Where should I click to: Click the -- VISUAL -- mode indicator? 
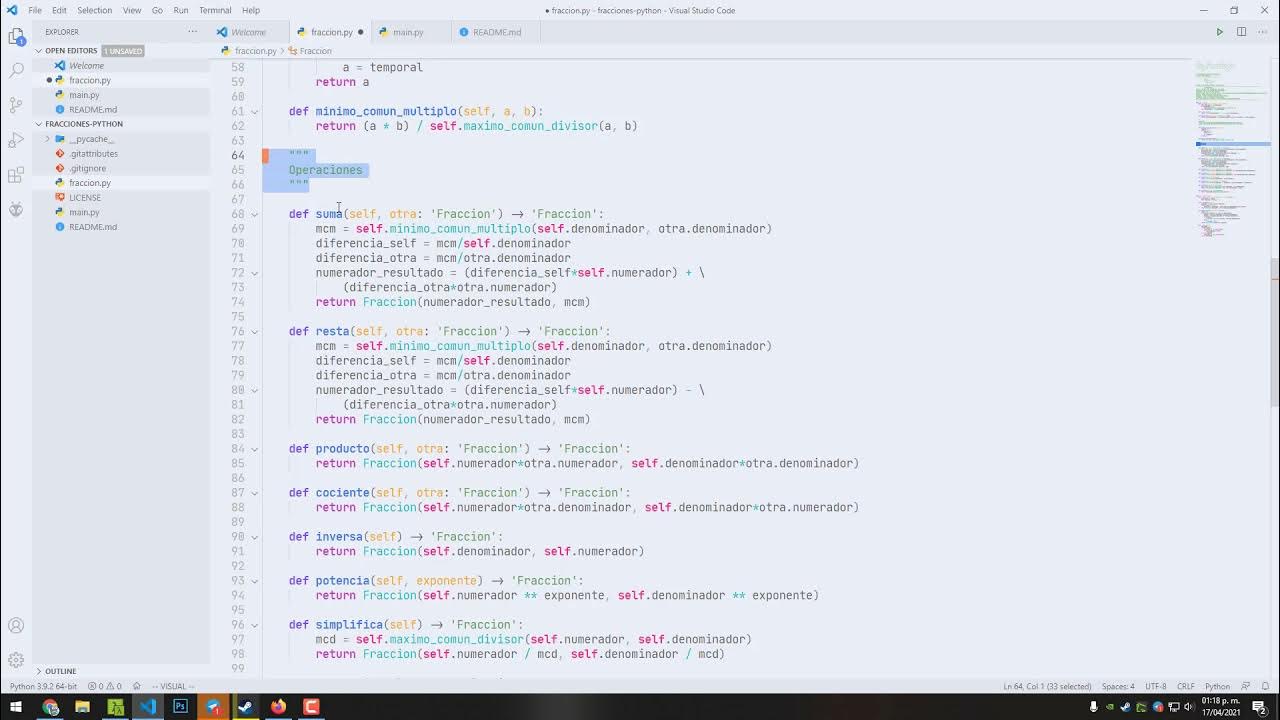point(173,686)
